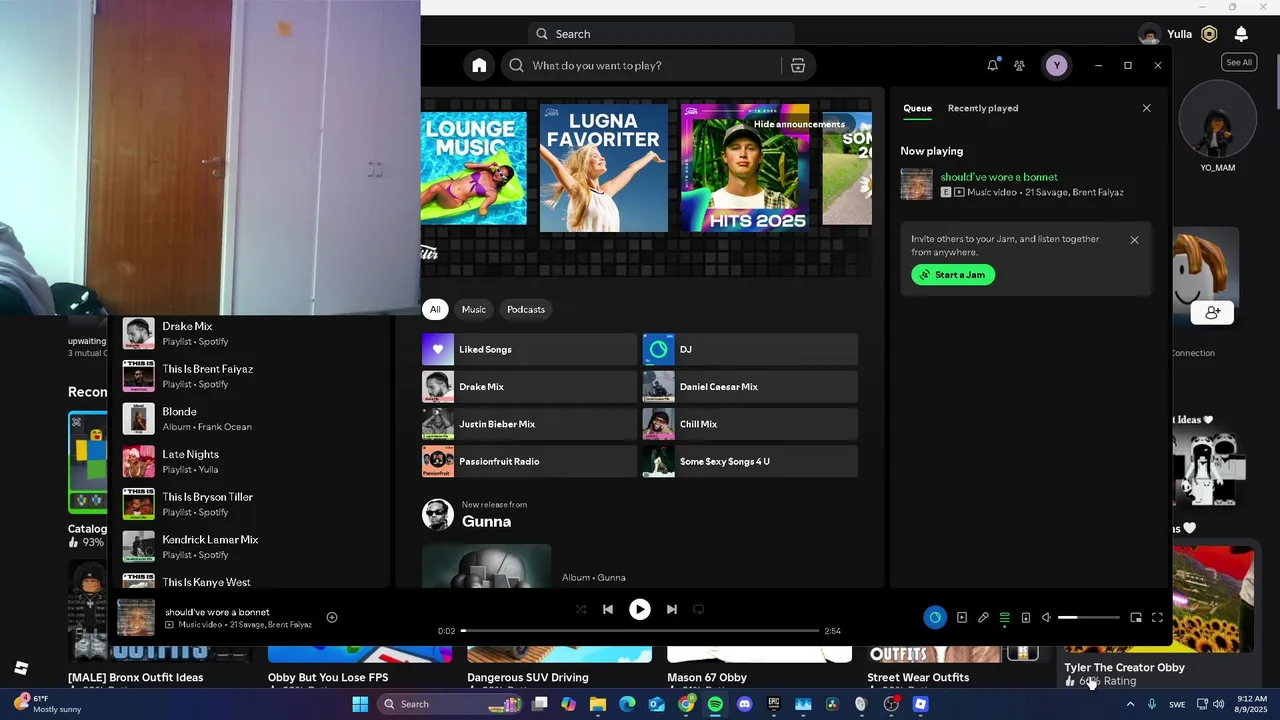Open the Liked Songs tile
Image resolution: width=1280 pixels, height=720 pixels.
pyautogui.click(x=529, y=349)
